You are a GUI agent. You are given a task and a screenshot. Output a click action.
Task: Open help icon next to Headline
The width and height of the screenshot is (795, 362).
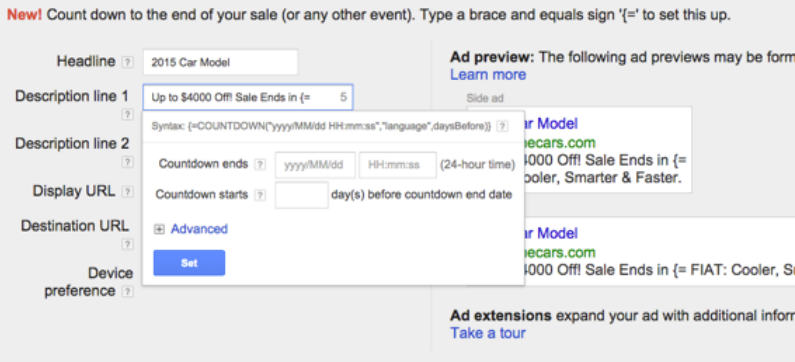coord(127,62)
